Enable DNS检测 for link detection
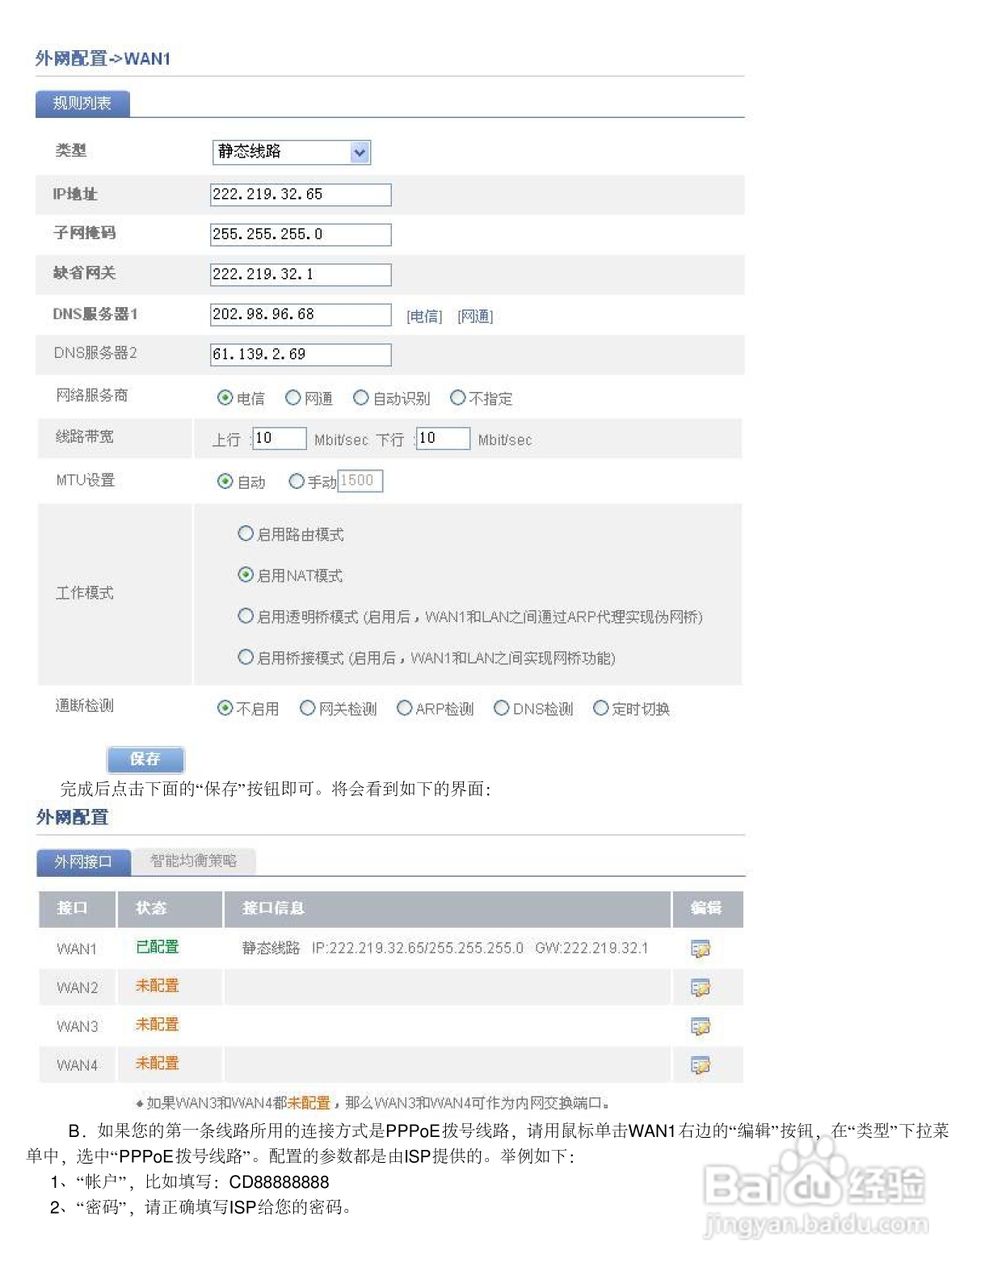This screenshot has height=1280, width=989. [501, 707]
